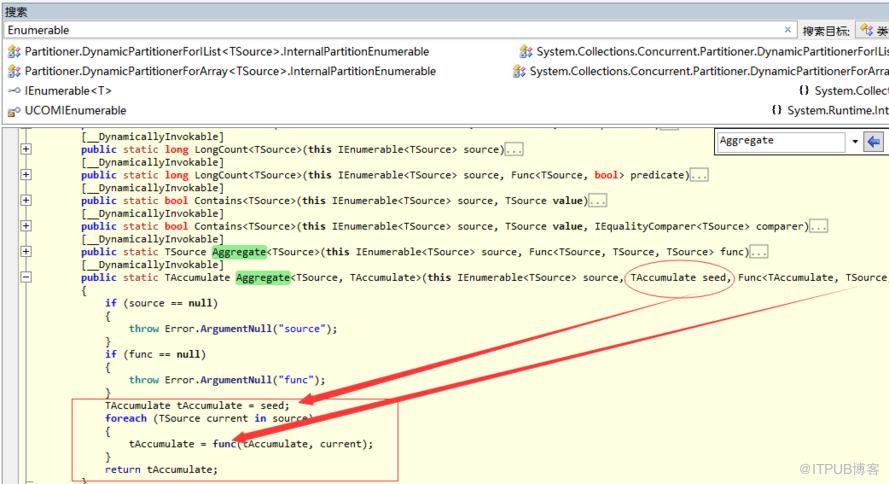Expand Contains method with comparer parameter
Screen dimensions: 889x484
click(26, 226)
